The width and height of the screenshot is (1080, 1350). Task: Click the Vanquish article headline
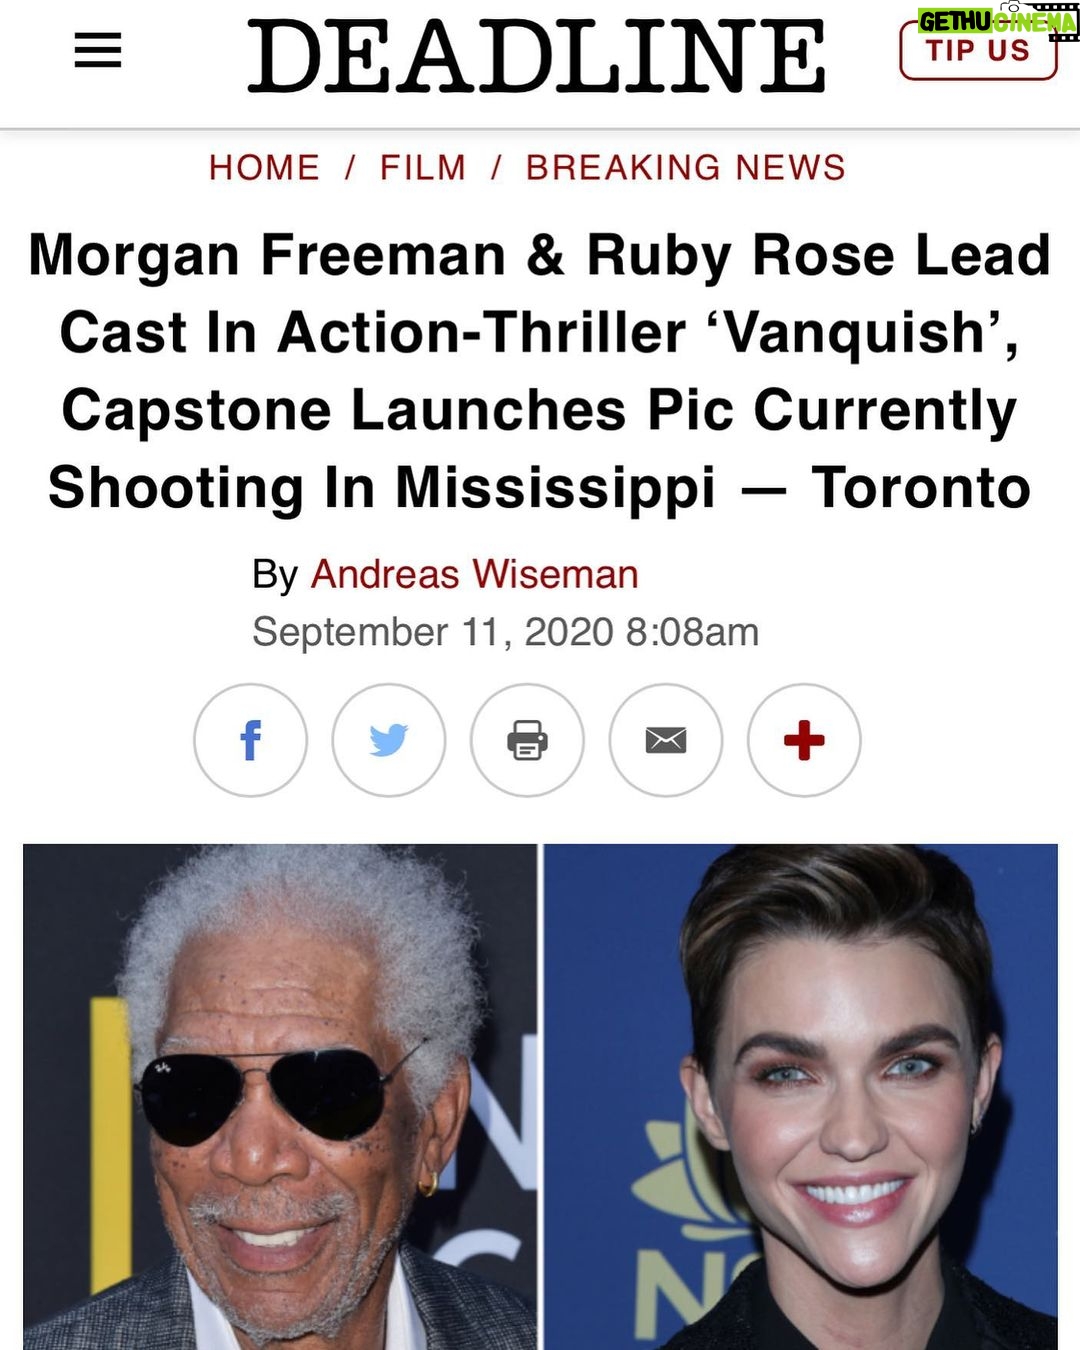coord(540,371)
